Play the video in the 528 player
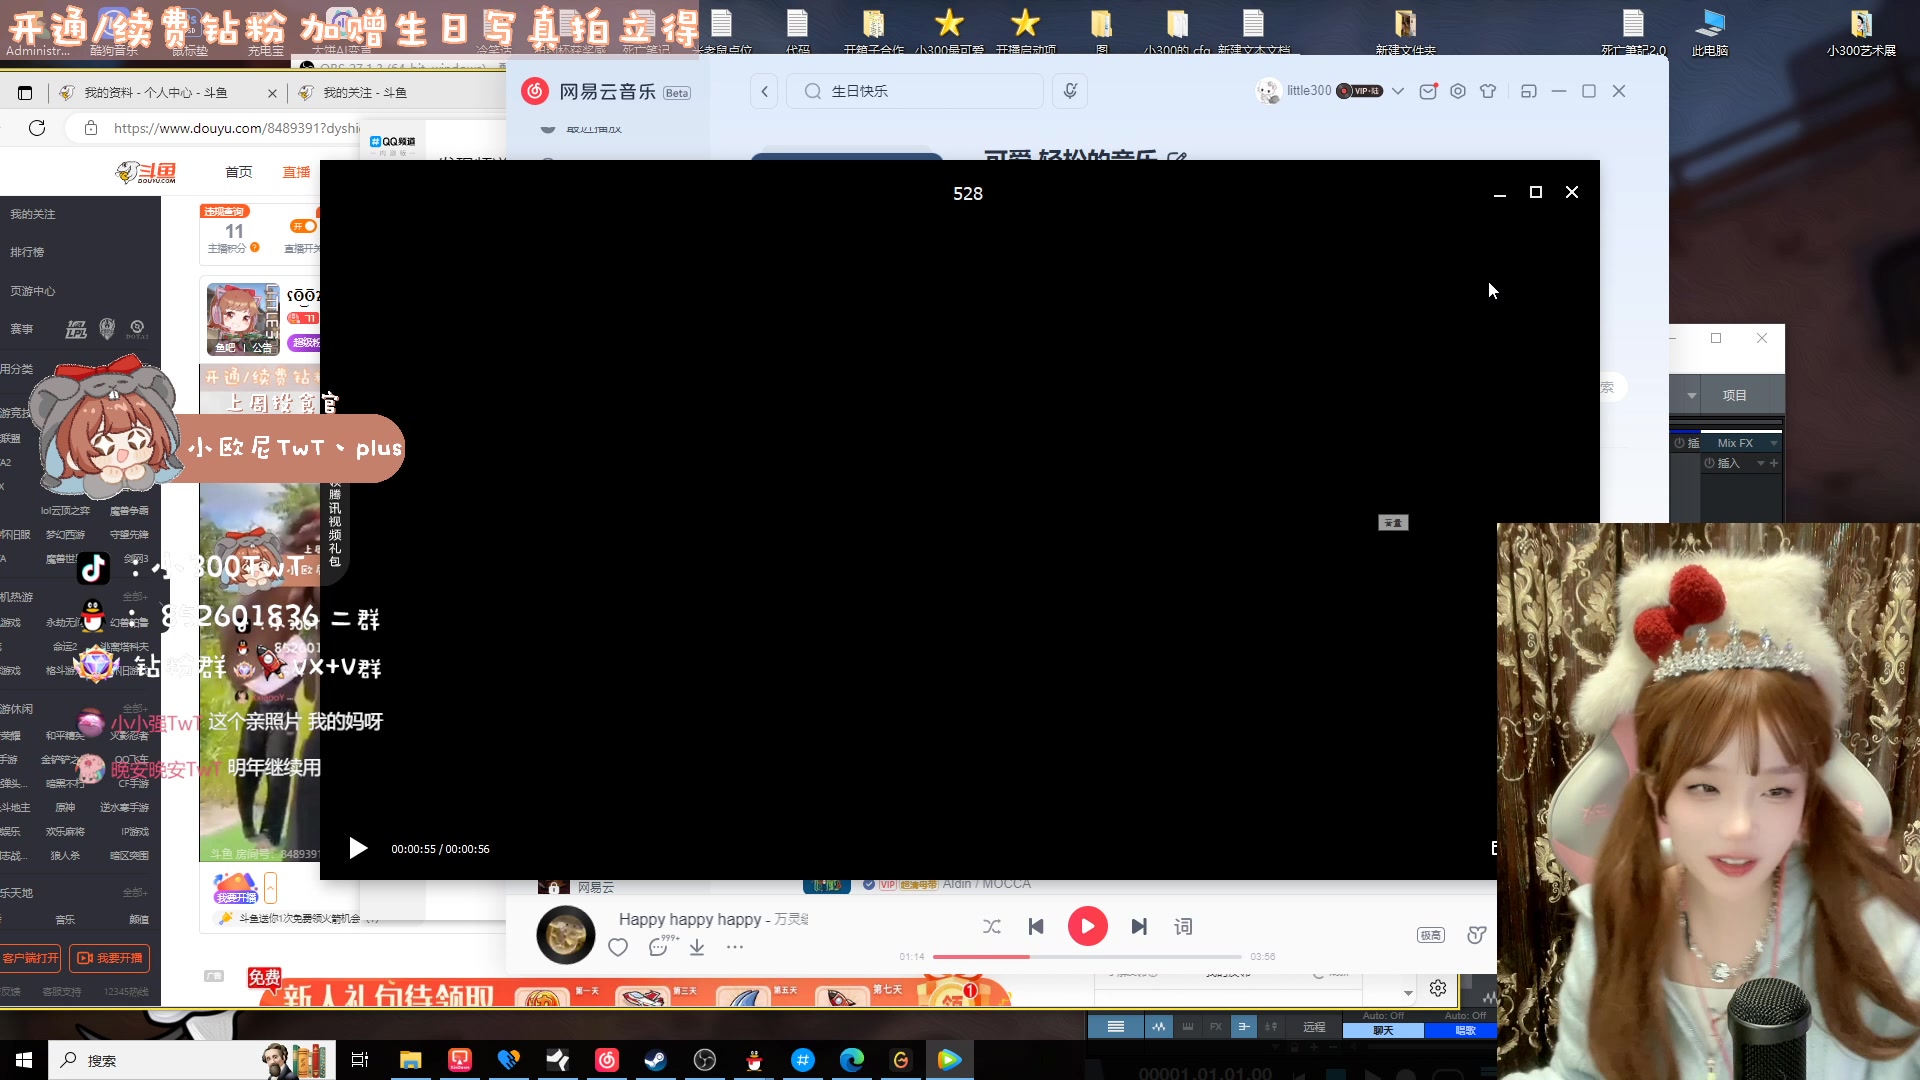The image size is (1920, 1080). [x=358, y=849]
